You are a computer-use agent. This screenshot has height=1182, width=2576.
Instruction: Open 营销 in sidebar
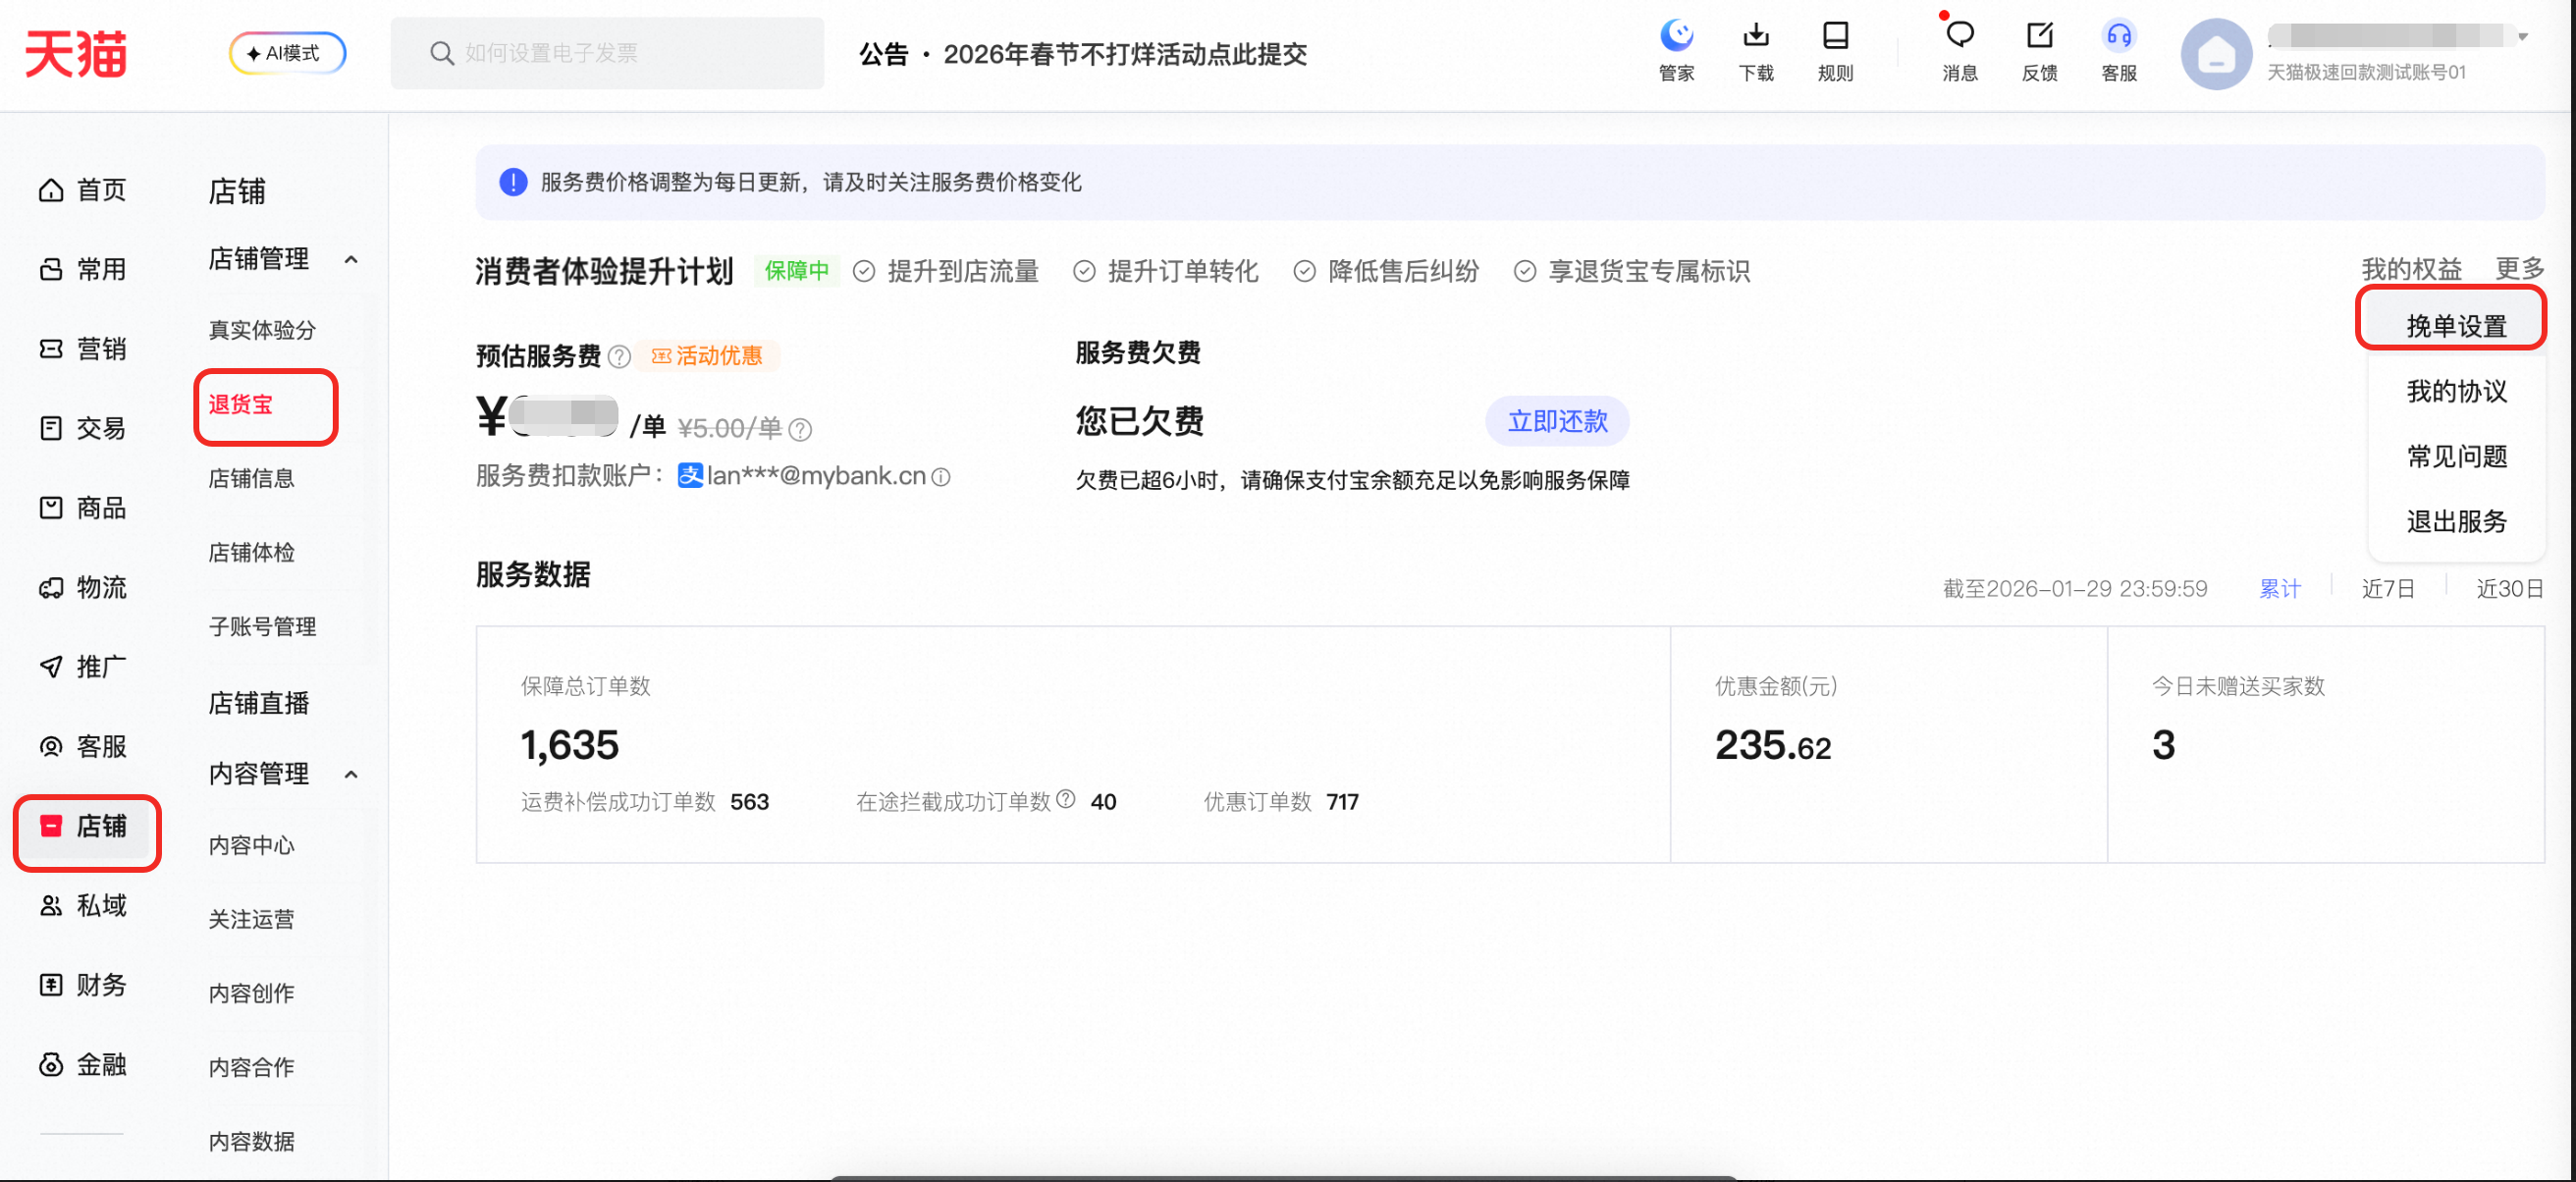(x=83, y=349)
